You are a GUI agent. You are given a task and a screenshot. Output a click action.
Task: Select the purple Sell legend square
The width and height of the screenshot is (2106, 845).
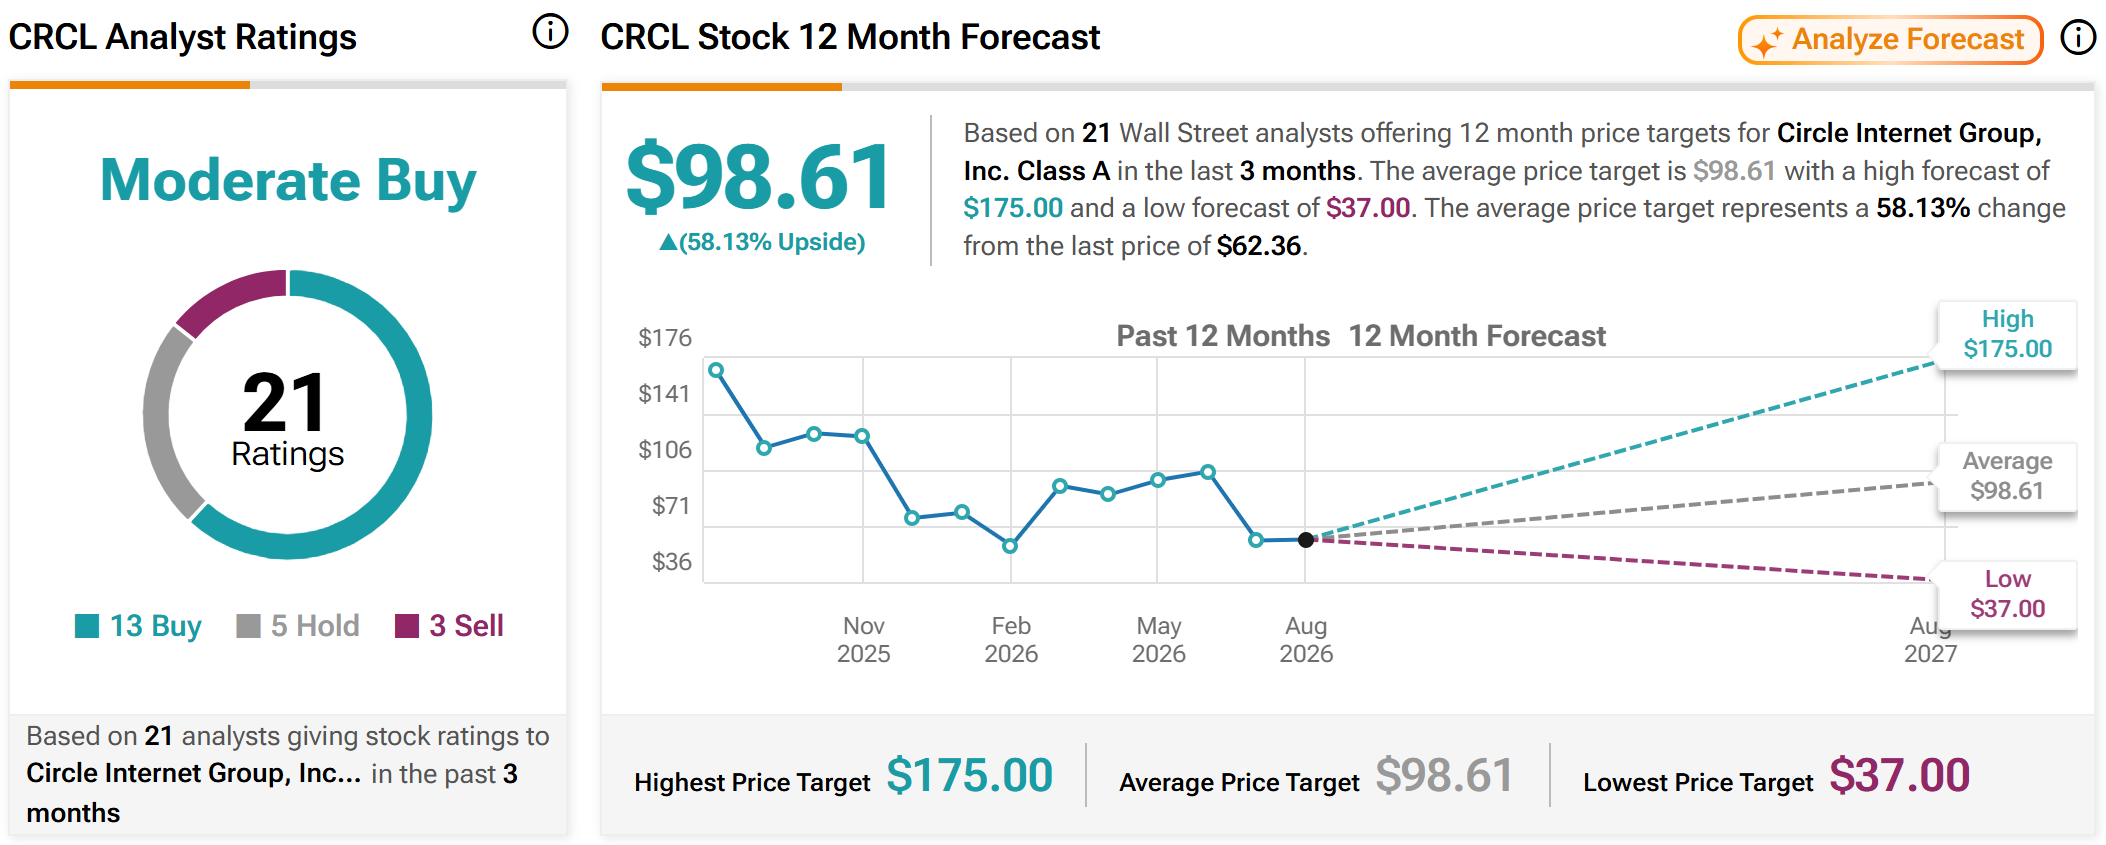(407, 626)
